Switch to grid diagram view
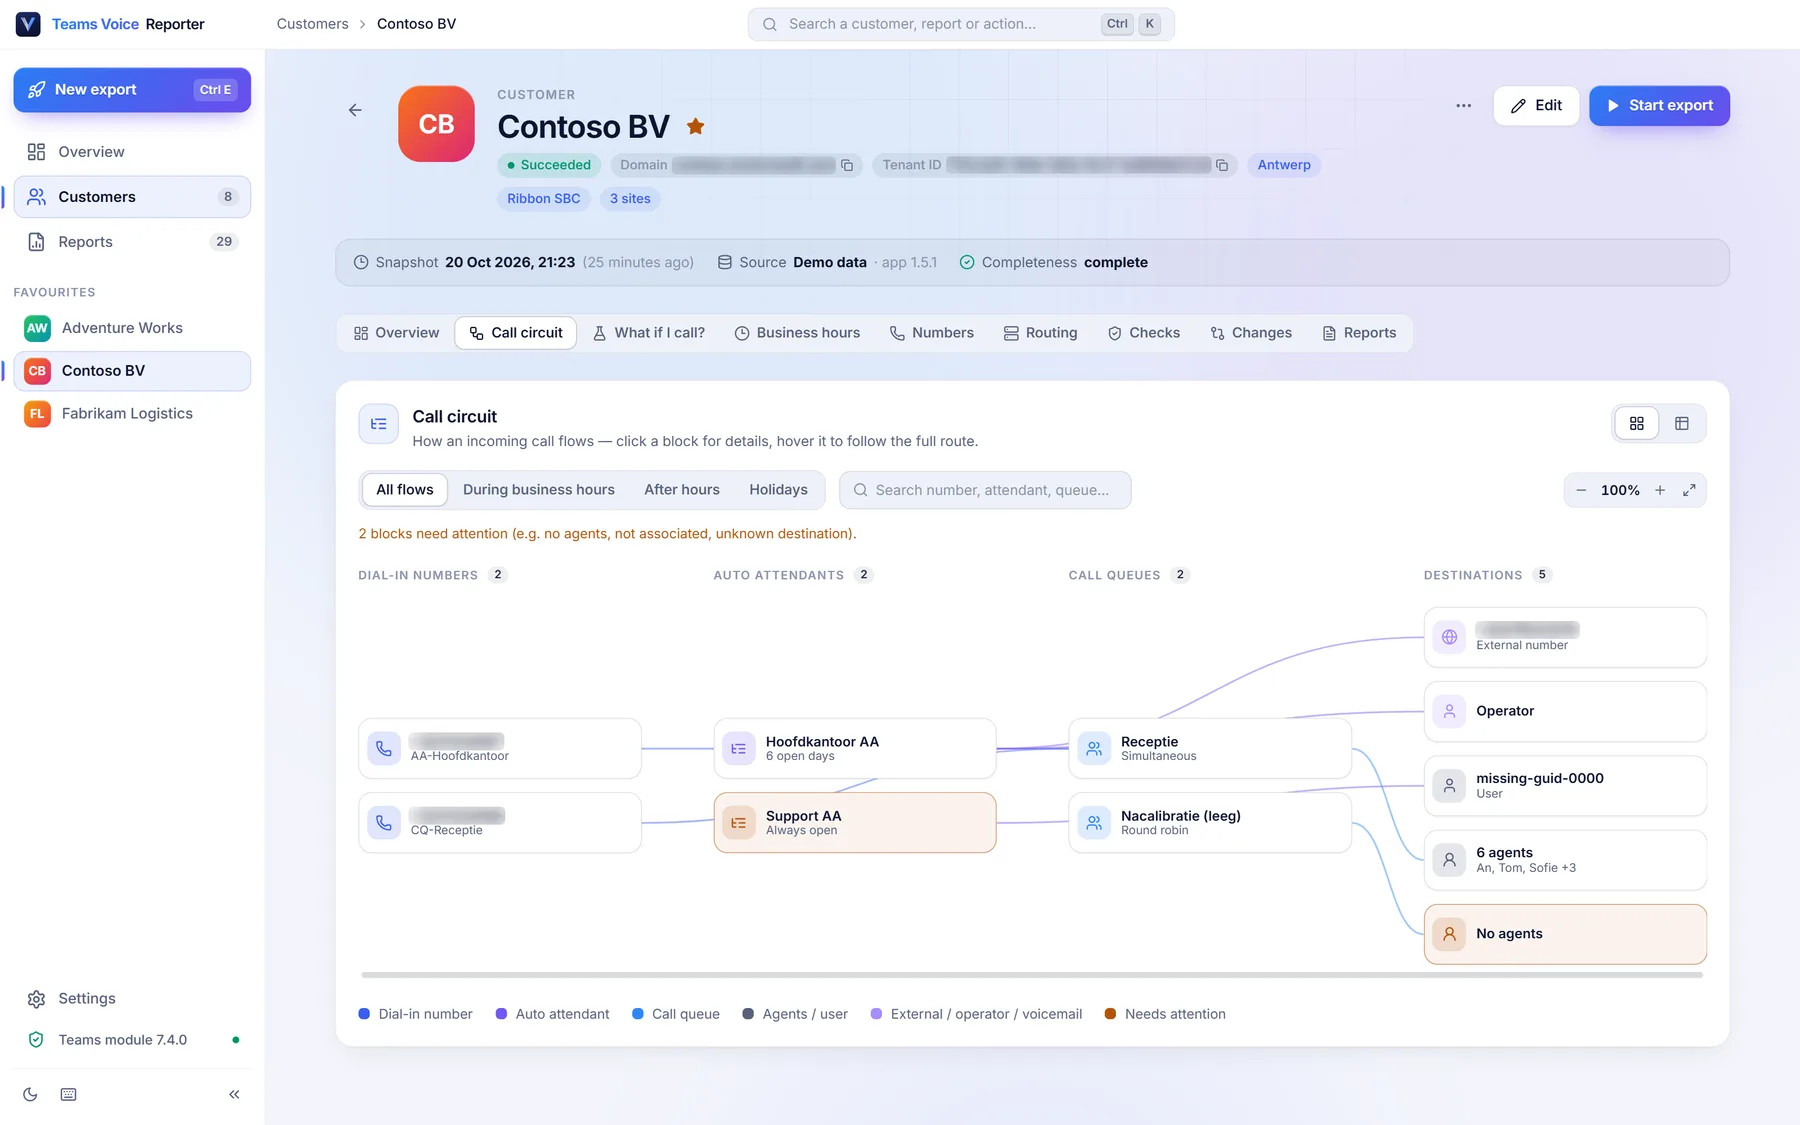 1637,424
